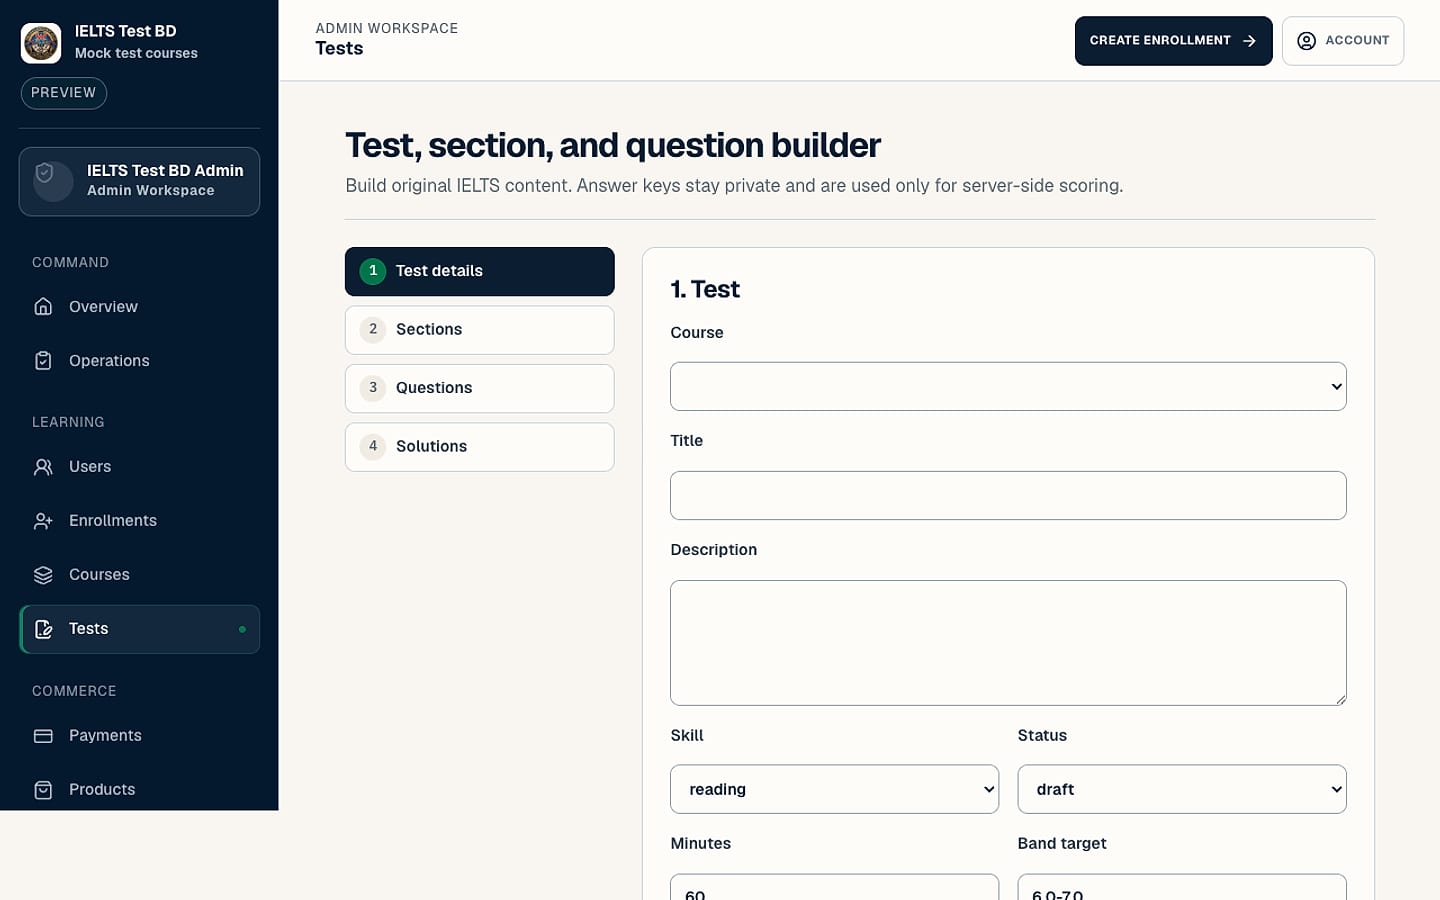The height and width of the screenshot is (900, 1440).
Task: Select the Tests sidebar item
Action: 139,629
